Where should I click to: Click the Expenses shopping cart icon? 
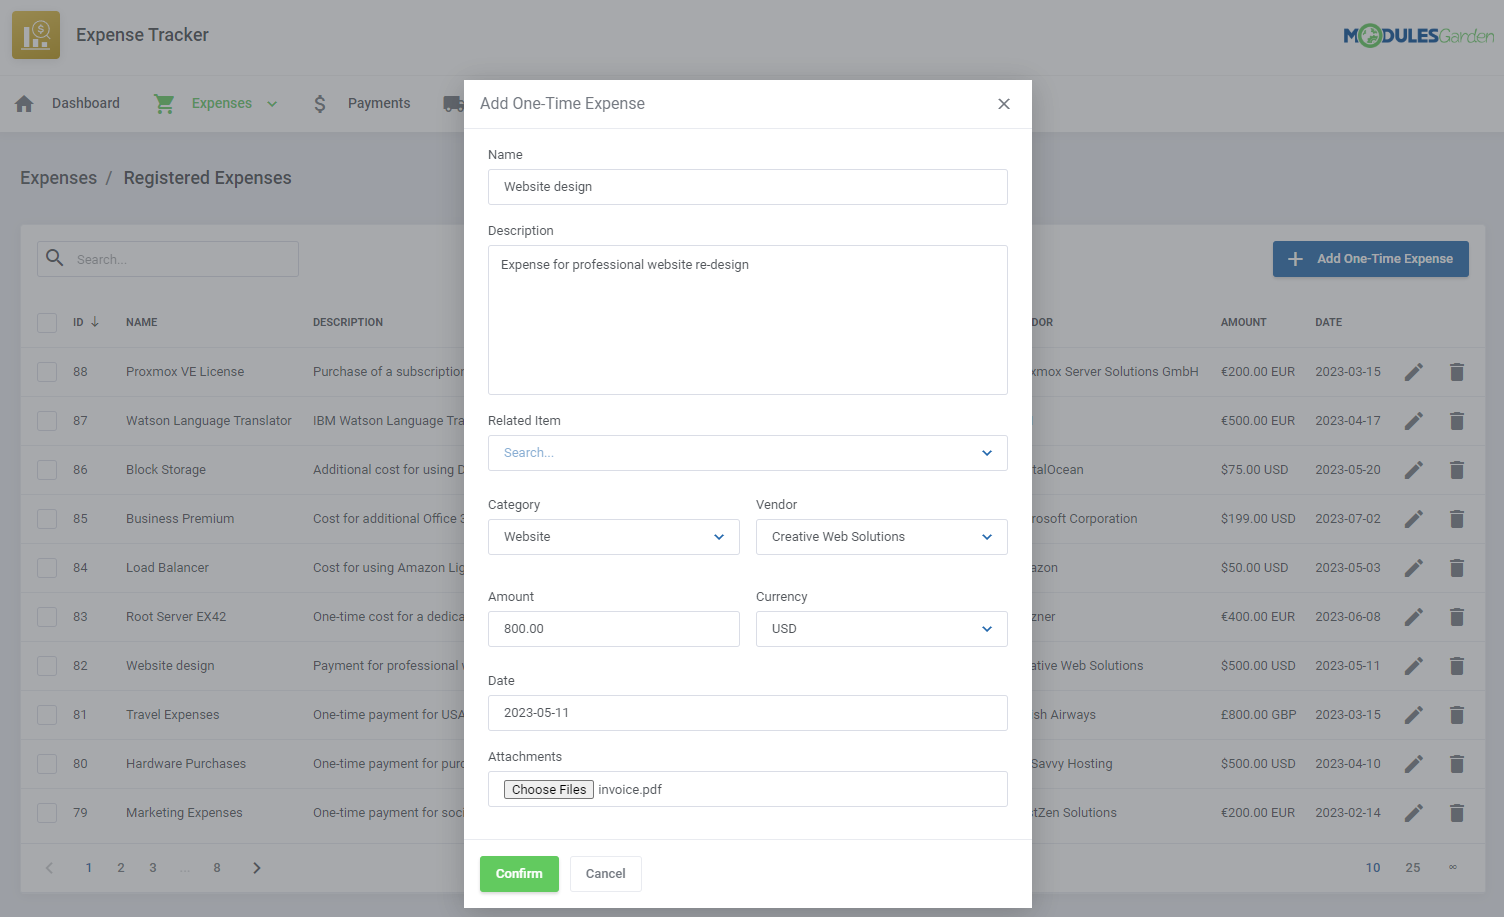[x=164, y=104]
